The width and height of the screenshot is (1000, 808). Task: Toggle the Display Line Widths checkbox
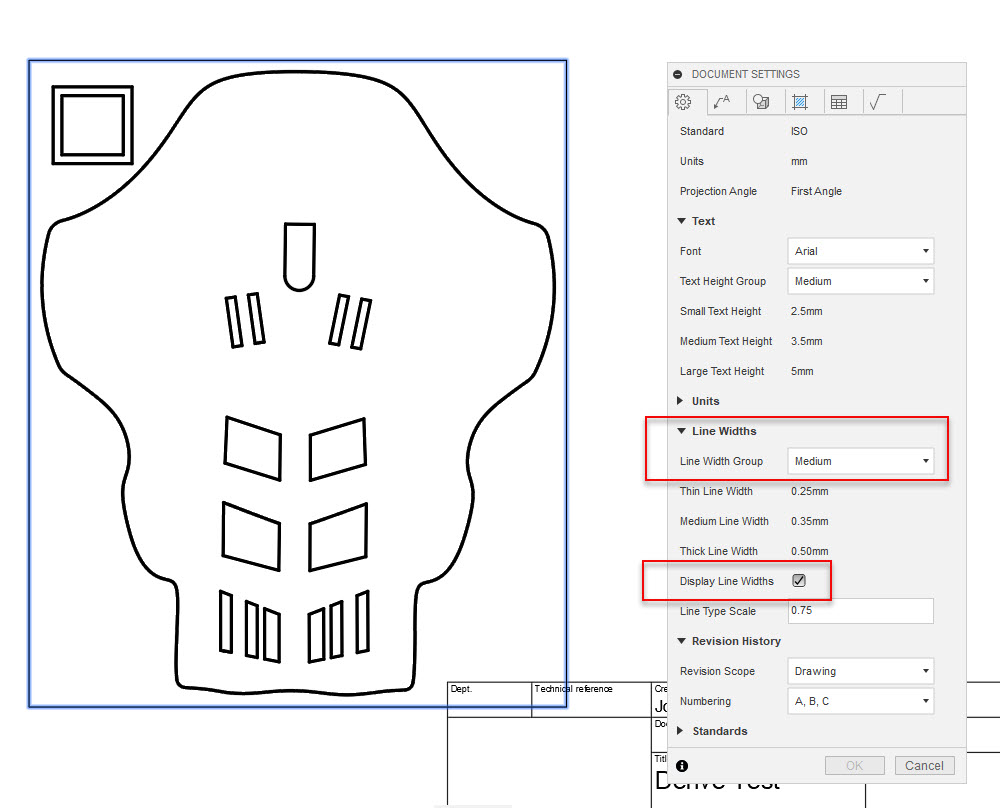point(798,580)
